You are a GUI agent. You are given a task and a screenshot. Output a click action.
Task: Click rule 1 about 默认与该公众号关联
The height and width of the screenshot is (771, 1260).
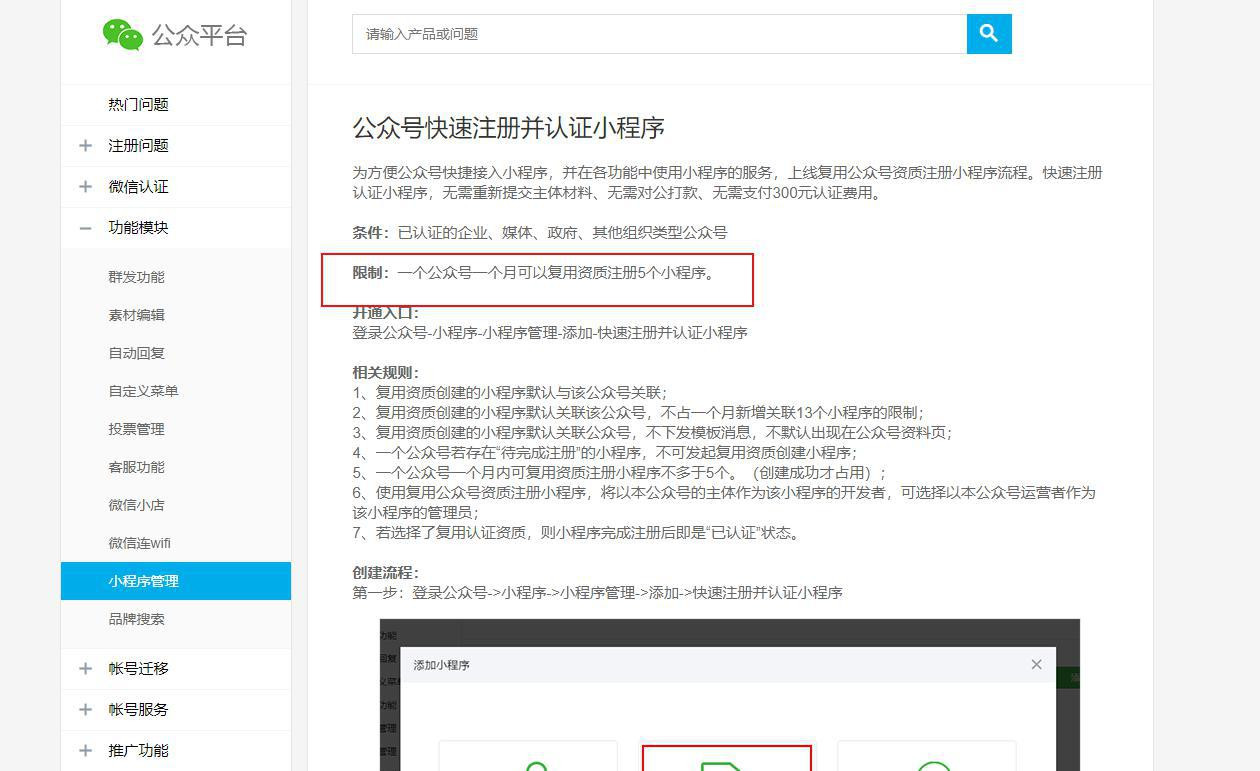(x=510, y=393)
